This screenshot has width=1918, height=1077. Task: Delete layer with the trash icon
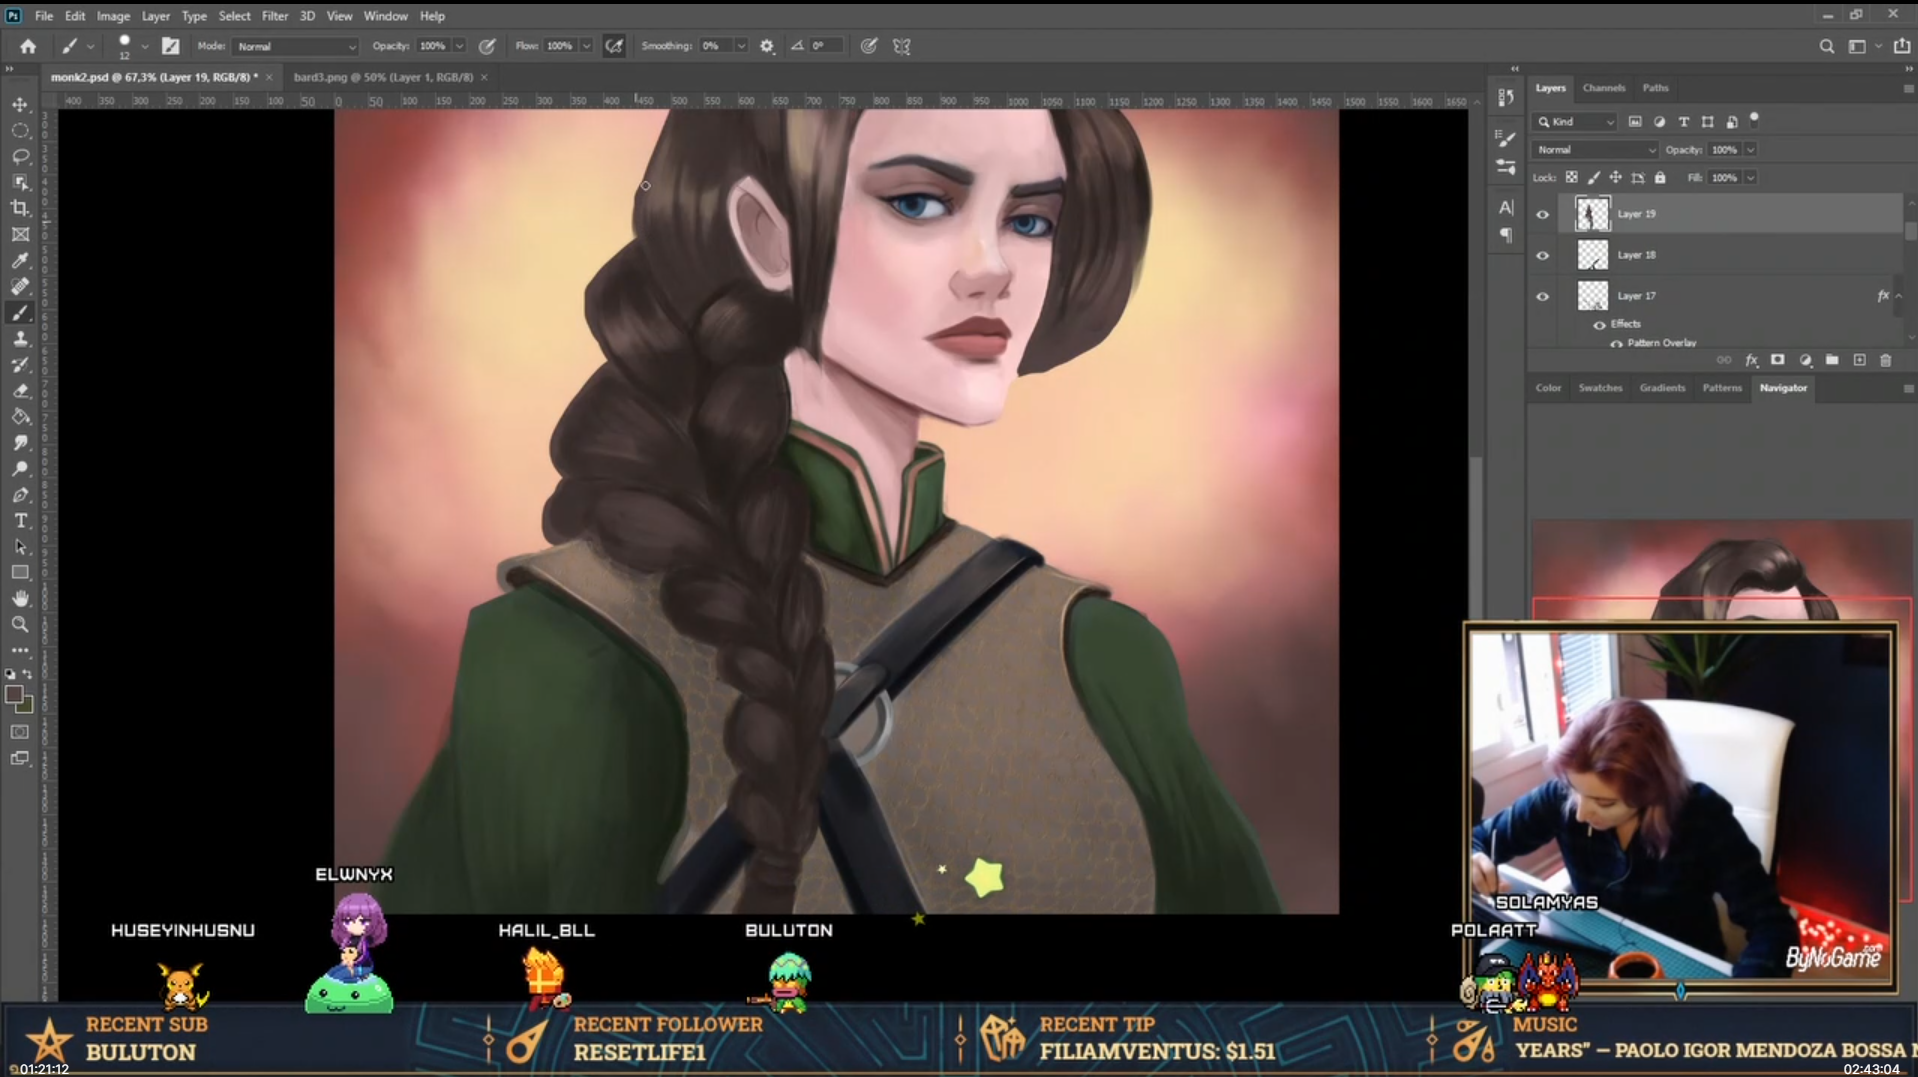pyautogui.click(x=1886, y=360)
